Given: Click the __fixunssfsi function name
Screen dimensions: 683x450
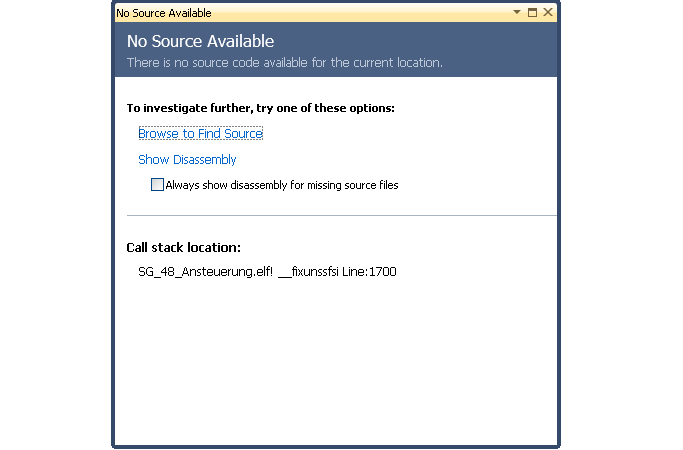Looking at the screenshot, I should pos(308,272).
